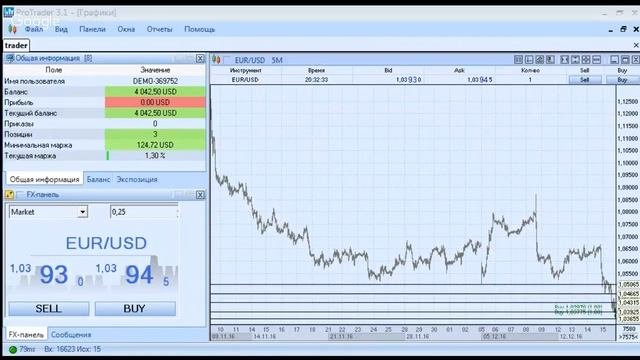Open the Отчеты menu

click(159, 29)
